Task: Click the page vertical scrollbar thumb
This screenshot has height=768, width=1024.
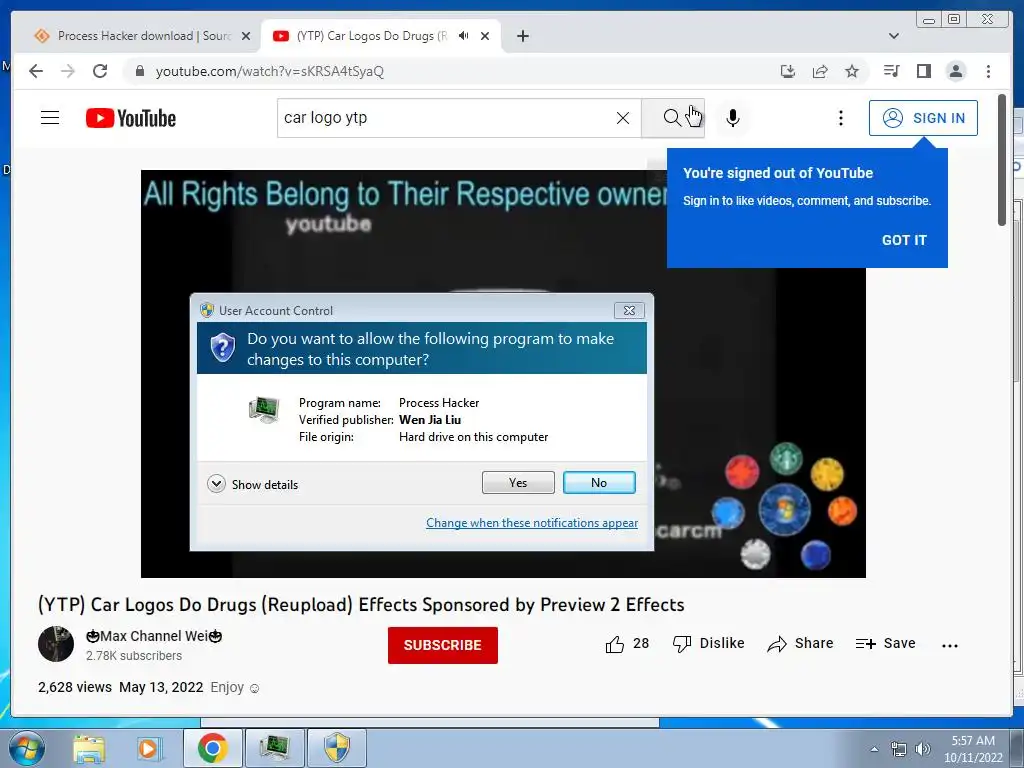Action: pos(1002,160)
